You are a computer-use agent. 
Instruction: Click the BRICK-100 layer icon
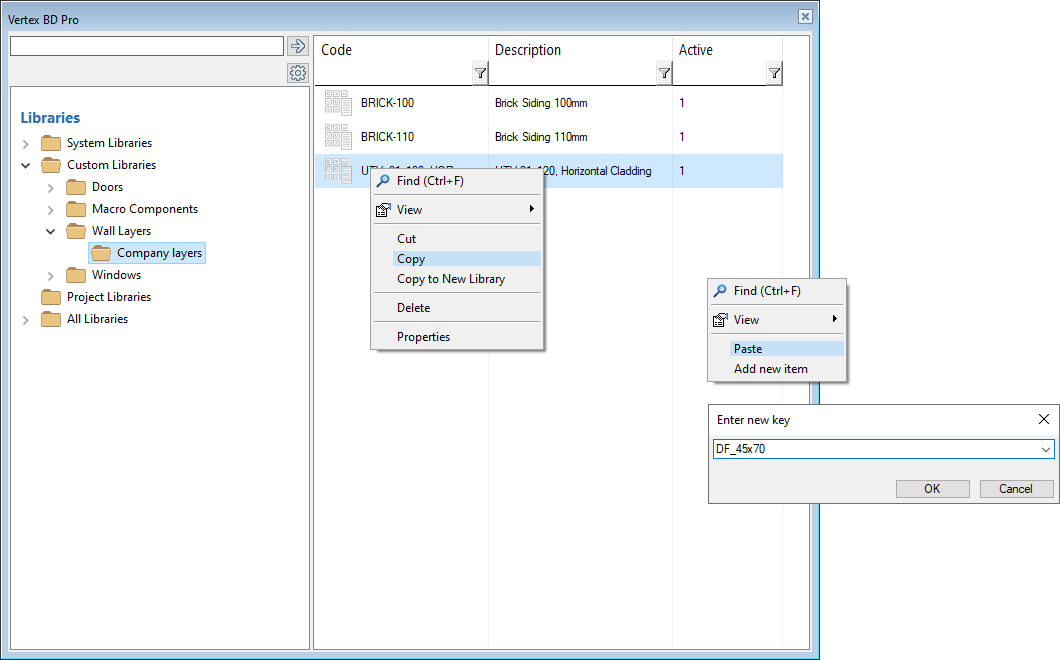338,103
